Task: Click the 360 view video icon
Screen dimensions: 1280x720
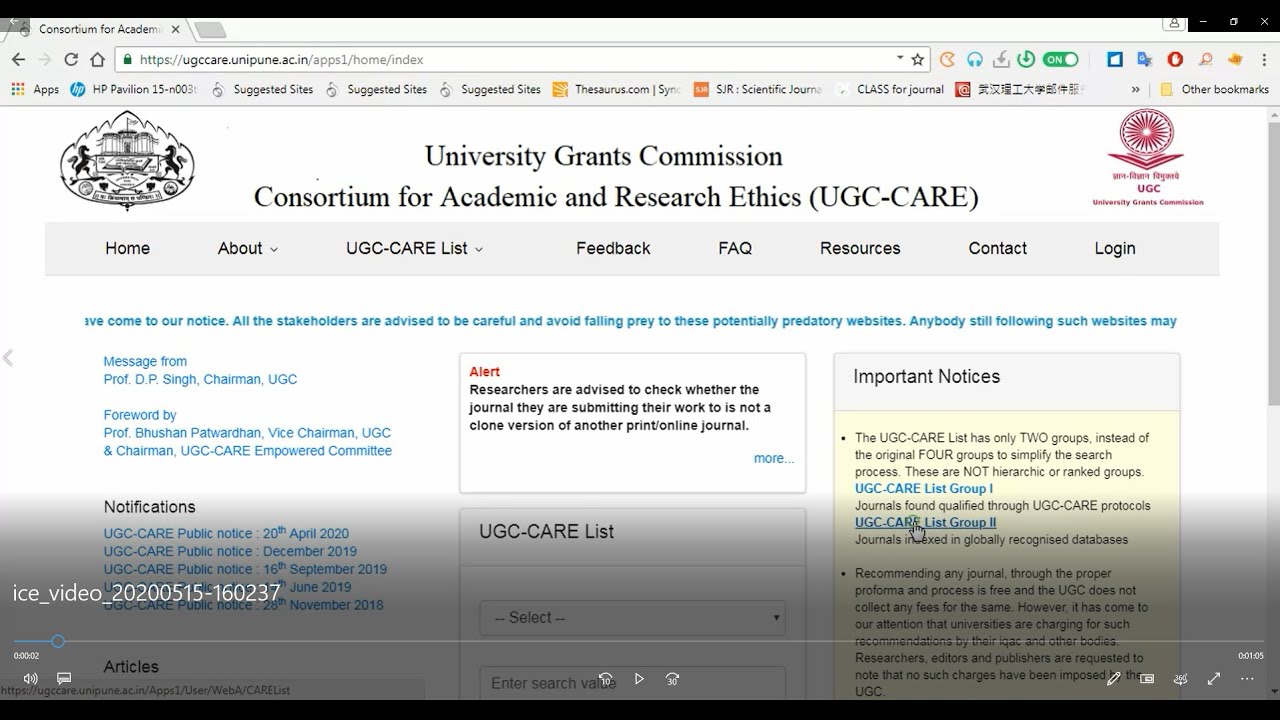Action: point(1180,679)
